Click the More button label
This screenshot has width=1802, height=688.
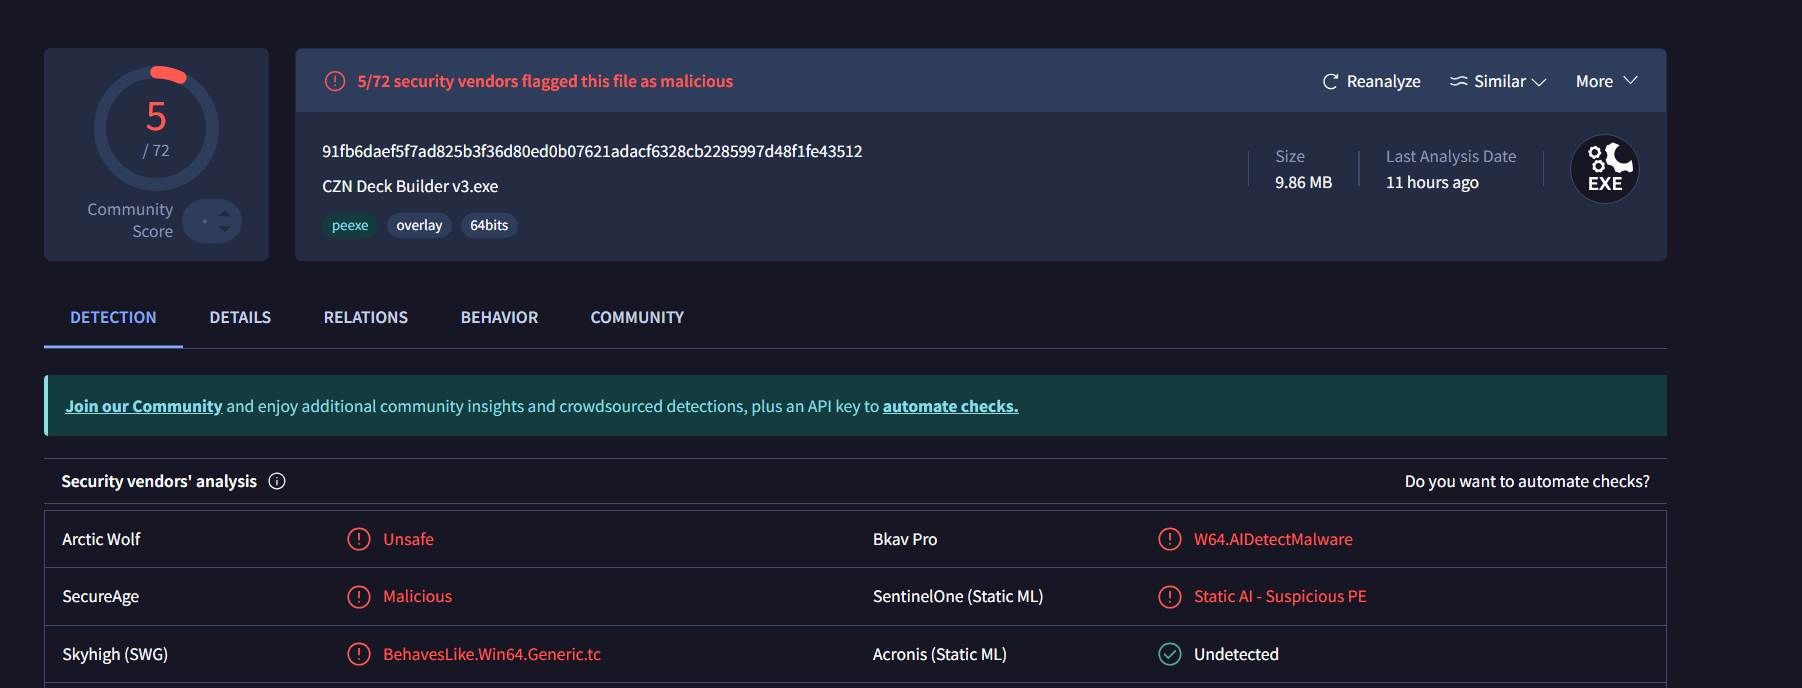pyautogui.click(x=1594, y=82)
